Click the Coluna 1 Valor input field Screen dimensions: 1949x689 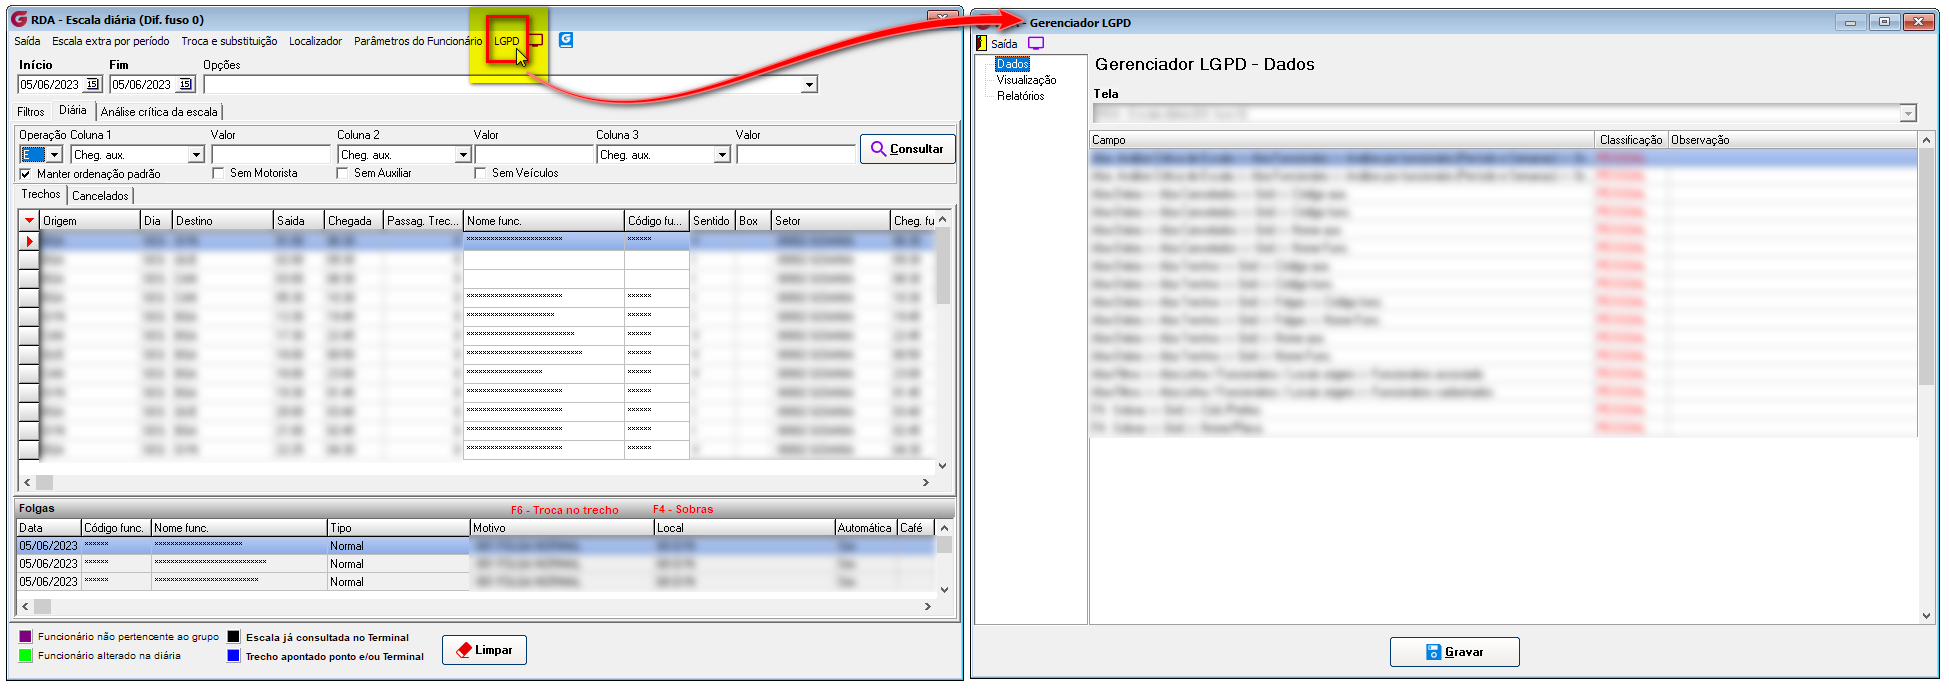click(271, 155)
